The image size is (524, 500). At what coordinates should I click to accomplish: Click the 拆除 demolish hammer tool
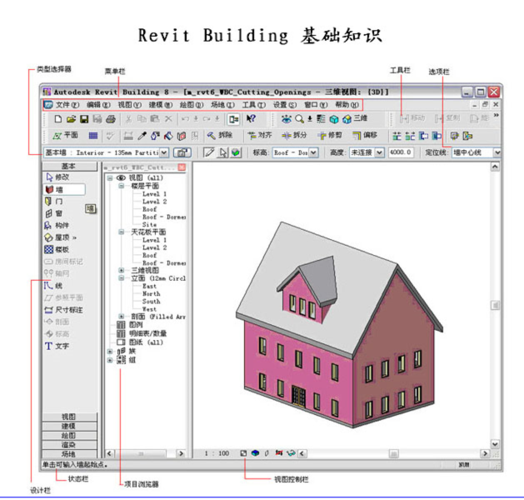pos(219,135)
